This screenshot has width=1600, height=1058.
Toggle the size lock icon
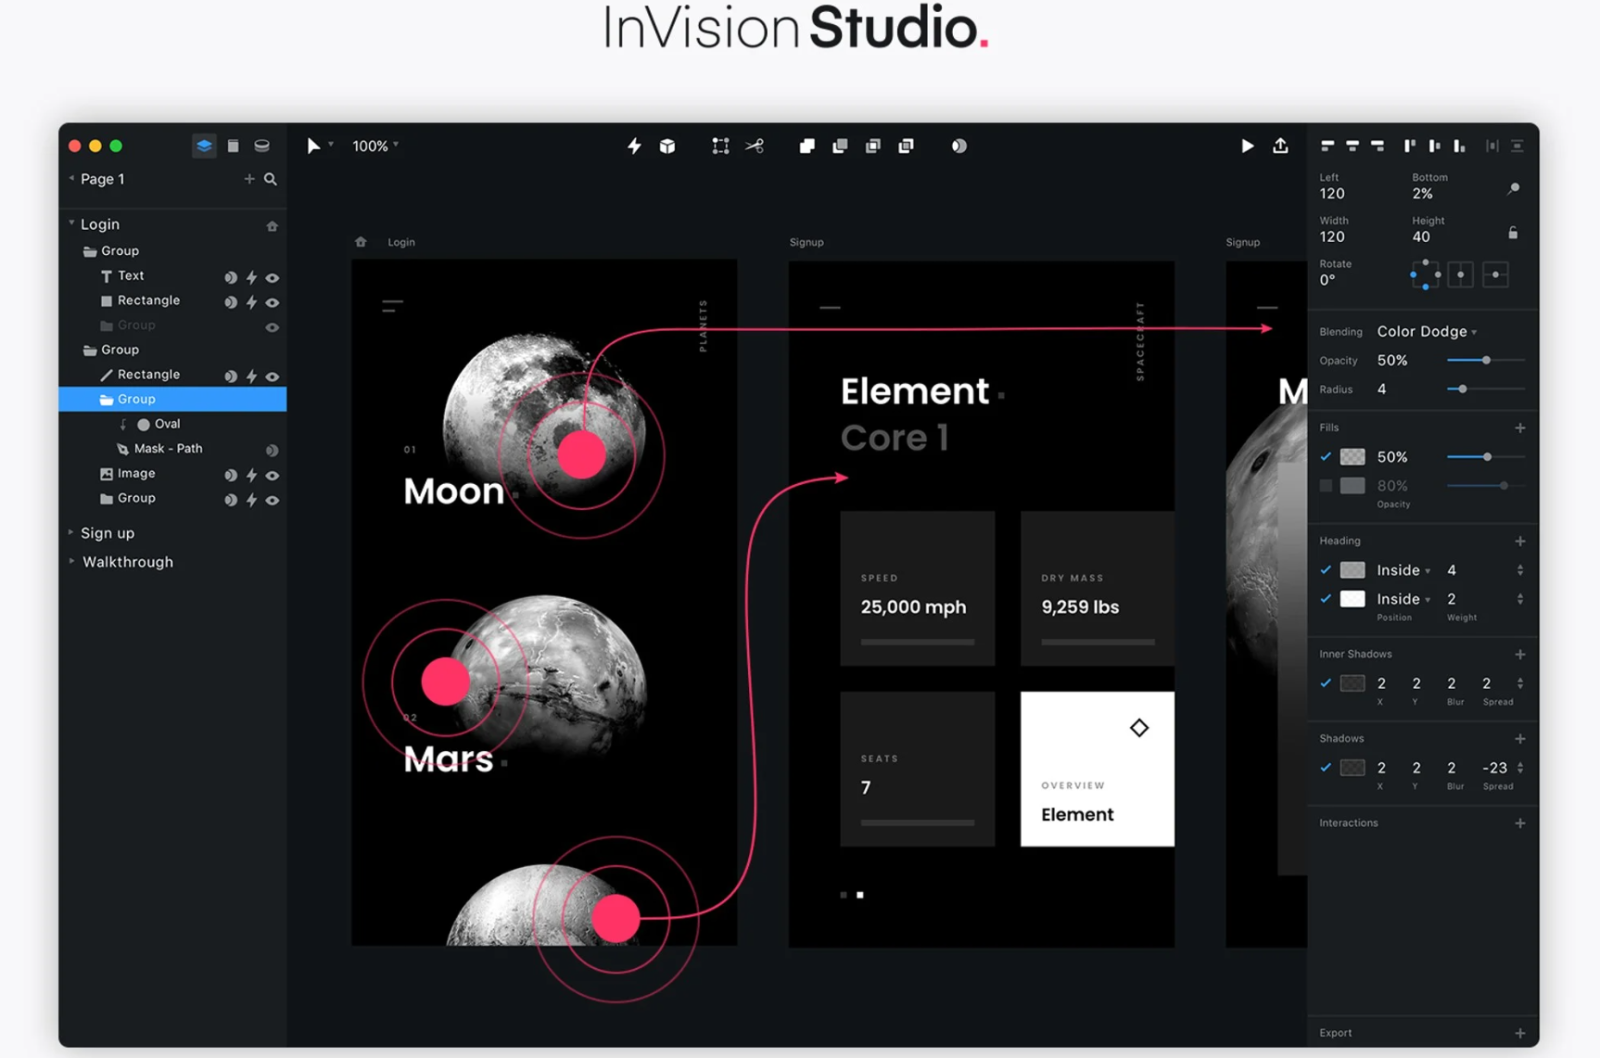pyautogui.click(x=1513, y=232)
